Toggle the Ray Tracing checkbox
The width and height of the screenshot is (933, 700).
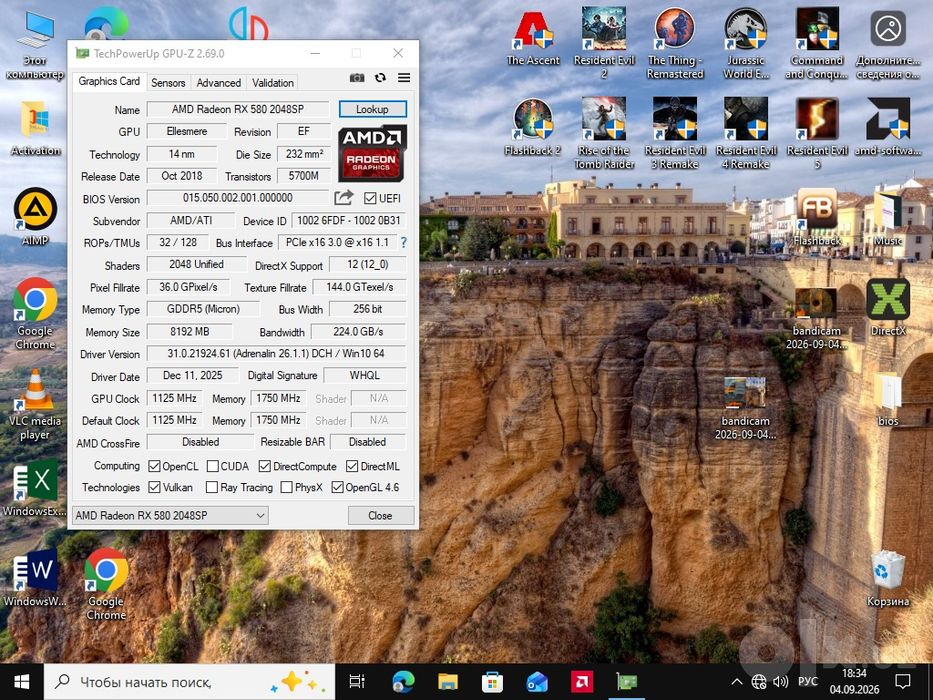211,488
